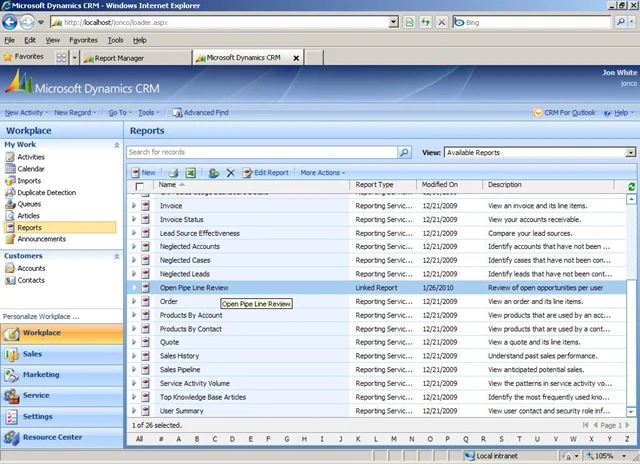Click the share report icon in the toolbar
This screenshot has height=464, width=640.
point(213,173)
